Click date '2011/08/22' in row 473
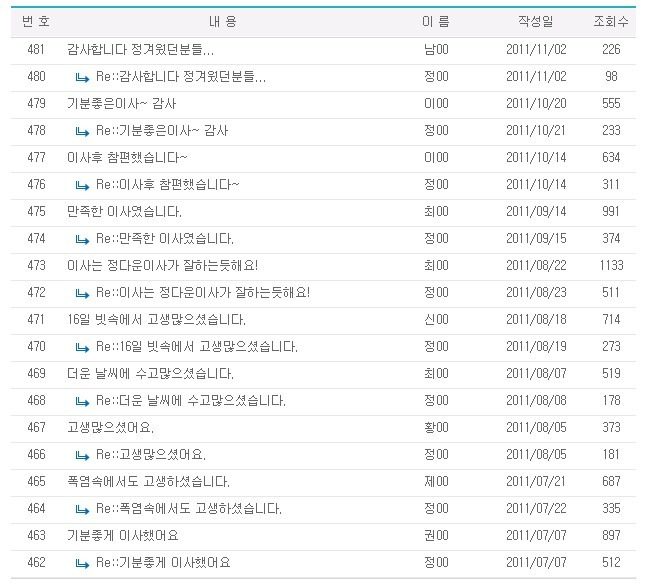Image resolution: width=645 pixels, height=588 pixels. [536, 266]
